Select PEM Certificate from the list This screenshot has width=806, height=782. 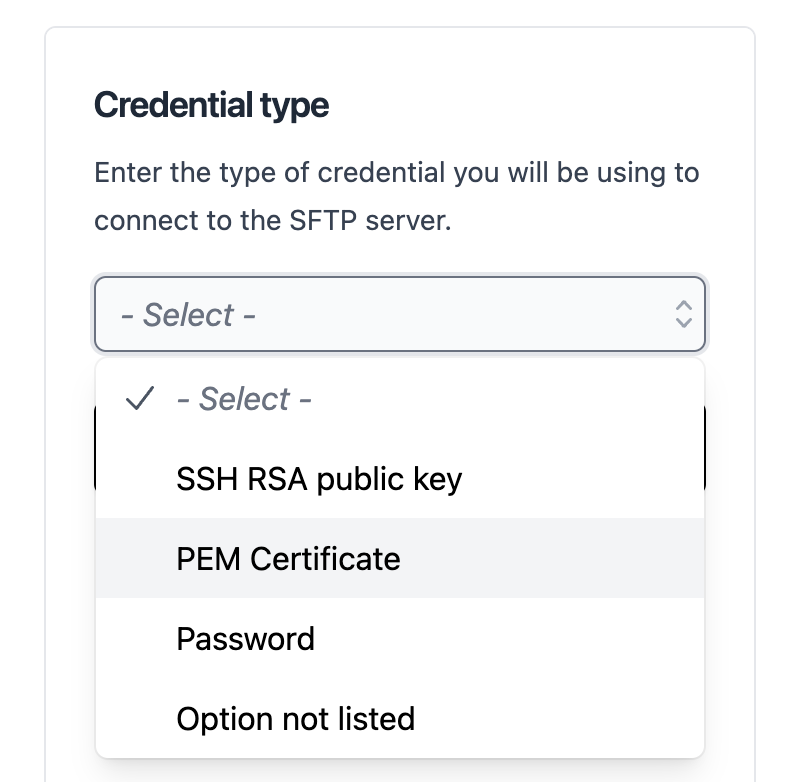pyautogui.click(x=288, y=558)
